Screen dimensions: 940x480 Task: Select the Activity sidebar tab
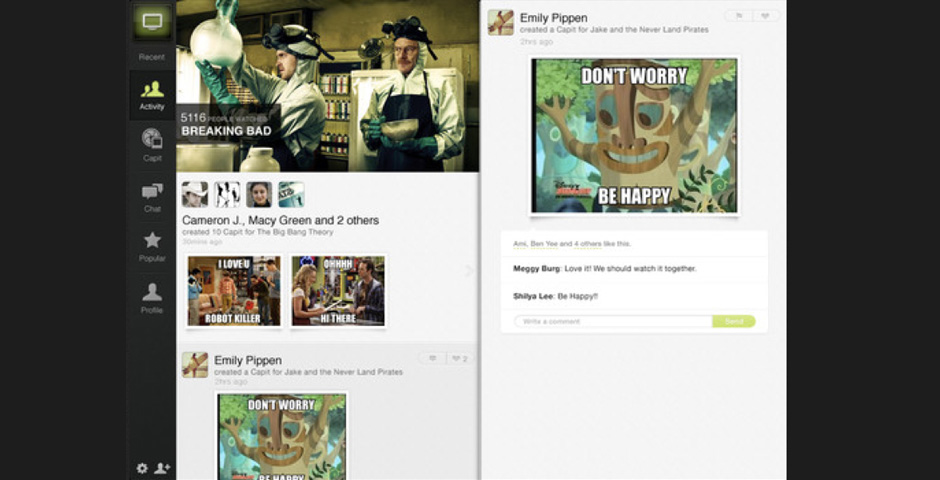(152, 95)
